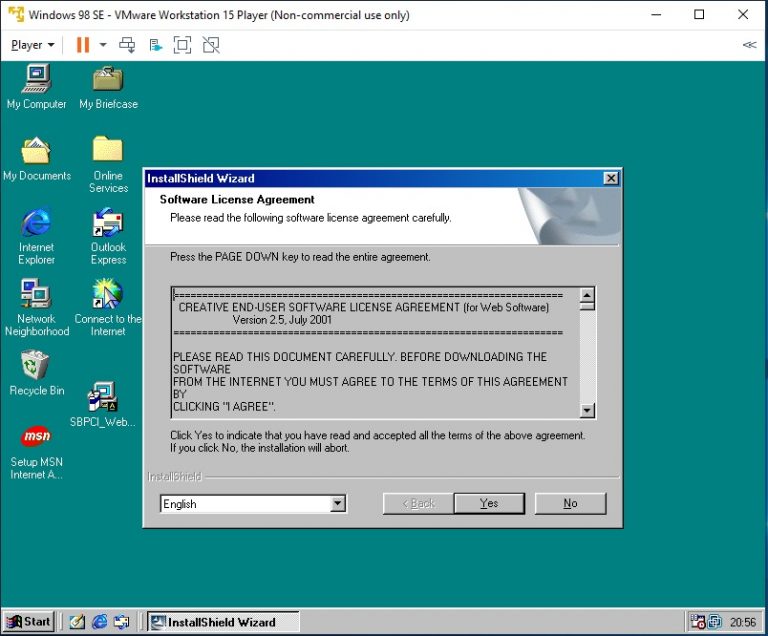The image size is (768, 636).
Task: Pause the virtual machine in VMware toolbar
Action: (x=83, y=45)
